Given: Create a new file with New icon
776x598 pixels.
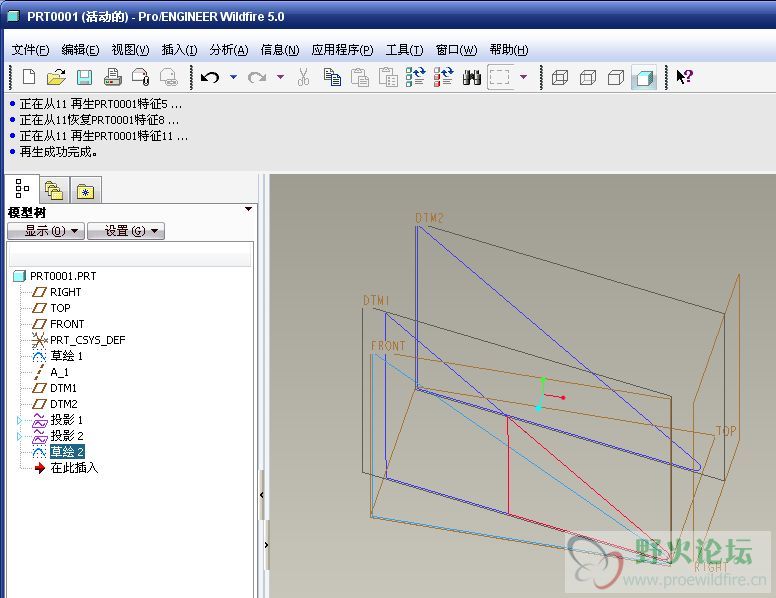Looking at the screenshot, I should tap(29, 77).
